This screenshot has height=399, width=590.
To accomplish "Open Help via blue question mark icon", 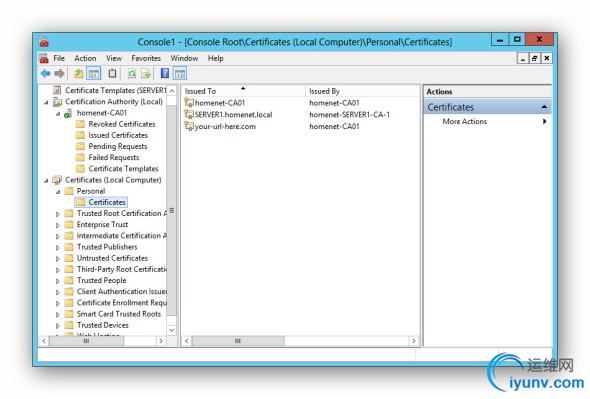I will point(165,73).
